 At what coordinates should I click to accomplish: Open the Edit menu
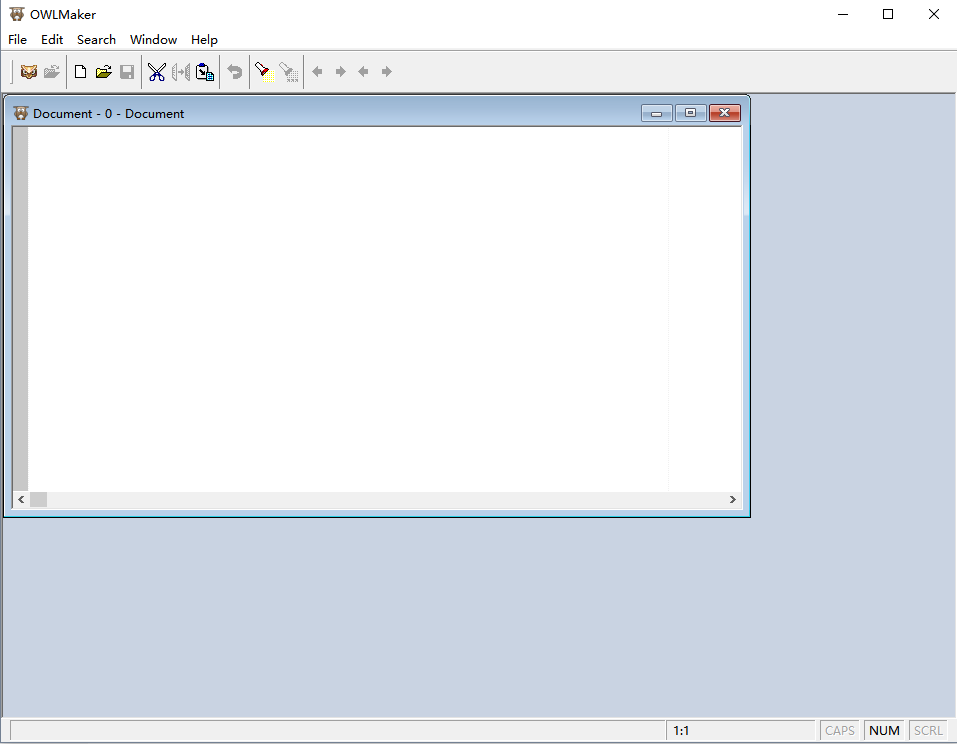click(52, 40)
